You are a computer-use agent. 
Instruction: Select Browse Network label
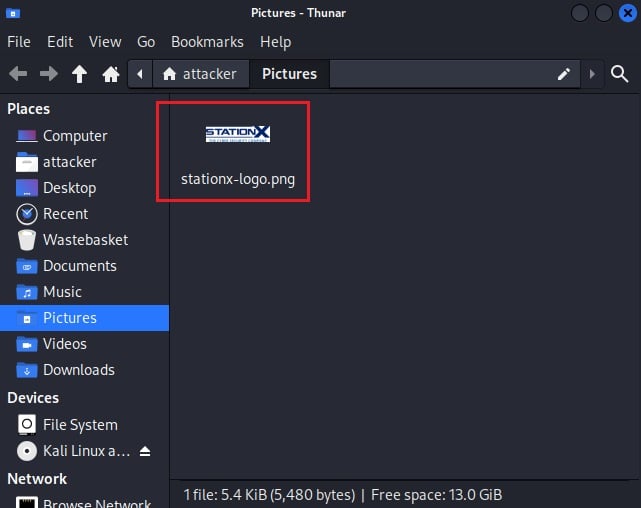coord(97,503)
